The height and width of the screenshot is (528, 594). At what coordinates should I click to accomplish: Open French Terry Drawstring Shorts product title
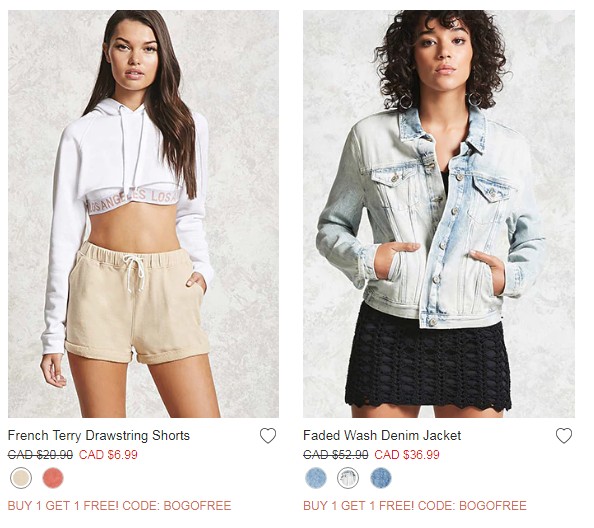(98, 436)
